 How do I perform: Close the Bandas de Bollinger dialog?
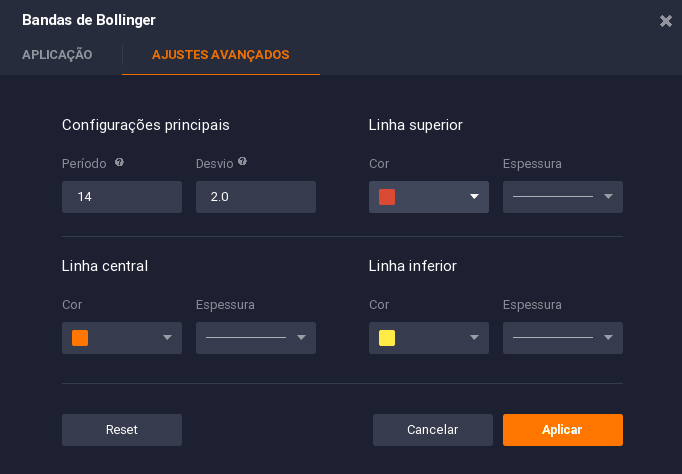(x=665, y=20)
